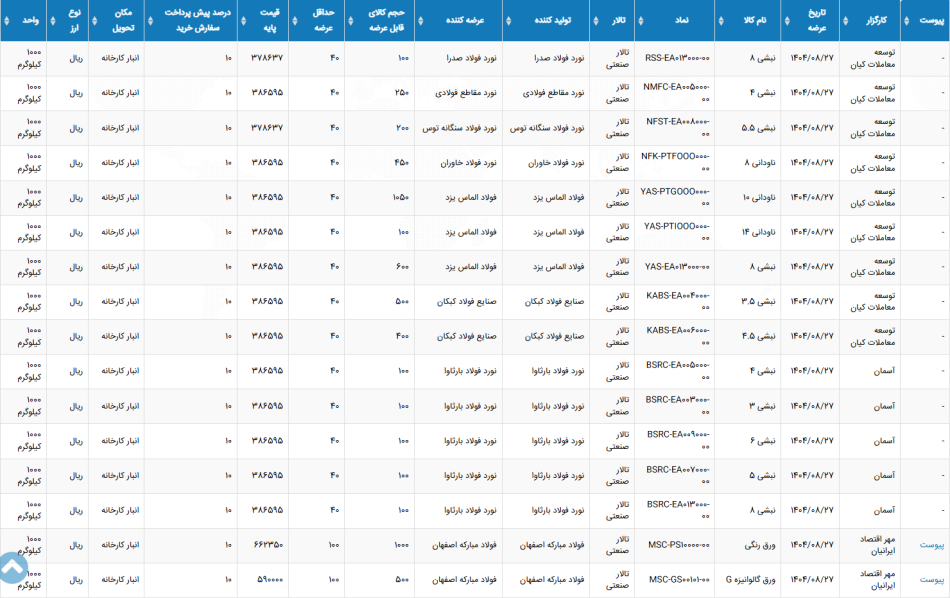Click the تولید کننده column sort arrows
The height and width of the screenshot is (598, 950).
coord(508,21)
